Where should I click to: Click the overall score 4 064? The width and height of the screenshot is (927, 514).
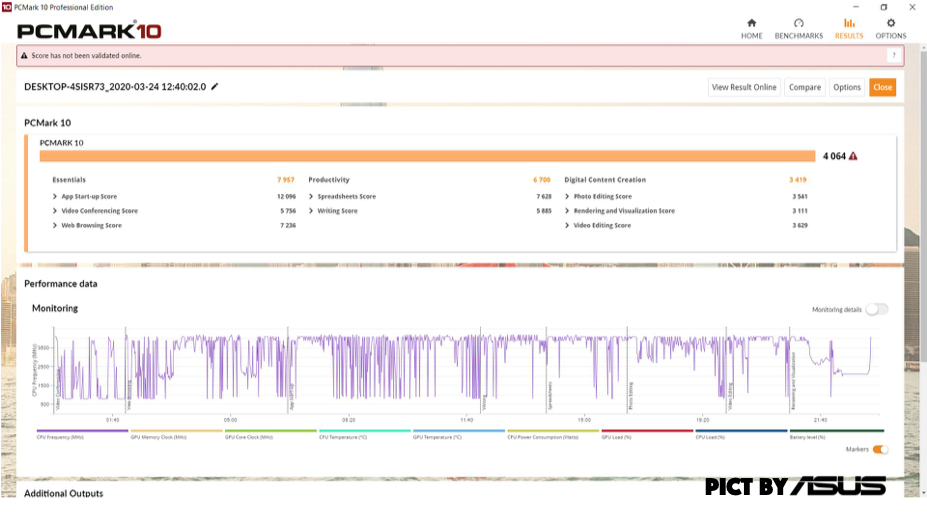click(834, 156)
